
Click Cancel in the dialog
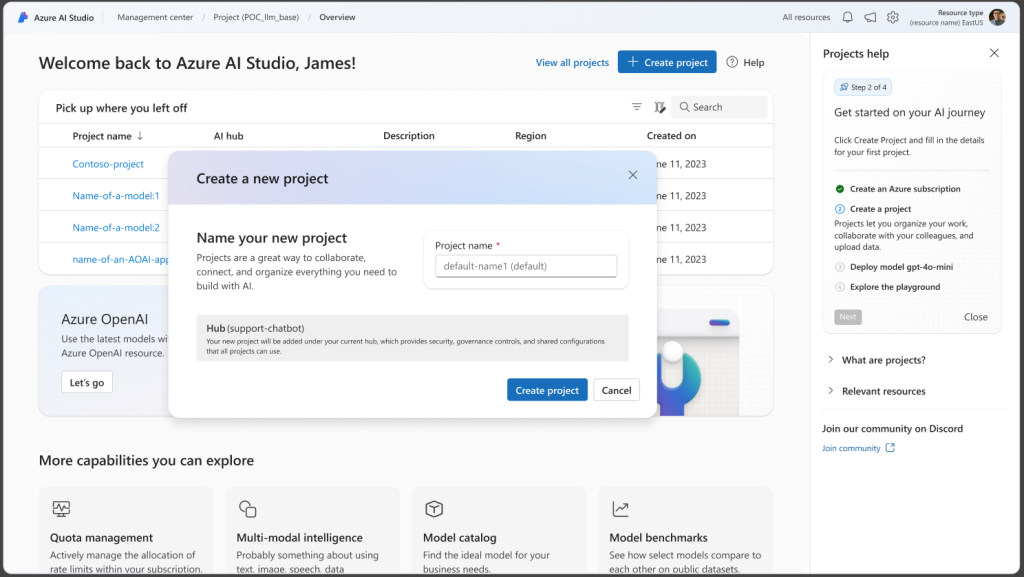pyautogui.click(x=616, y=390)
